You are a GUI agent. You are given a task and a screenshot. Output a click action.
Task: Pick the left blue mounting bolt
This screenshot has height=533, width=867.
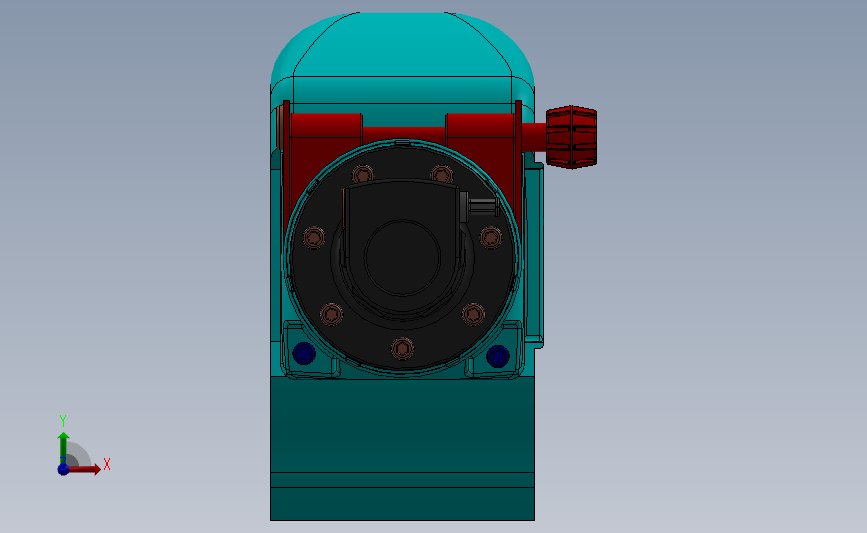[x=304, y=353]
